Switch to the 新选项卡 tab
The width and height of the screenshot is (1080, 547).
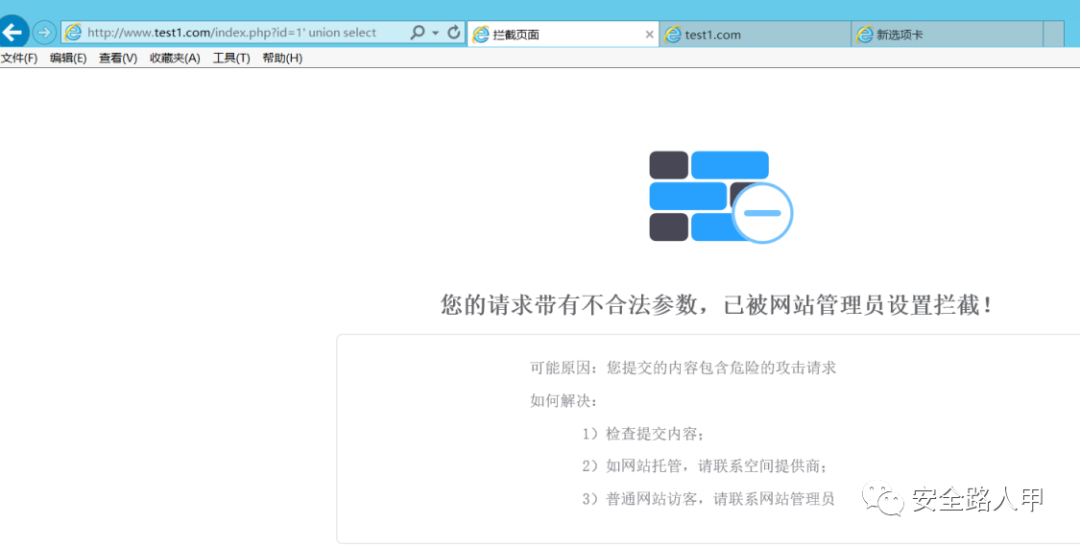click(x=947, y=34)
